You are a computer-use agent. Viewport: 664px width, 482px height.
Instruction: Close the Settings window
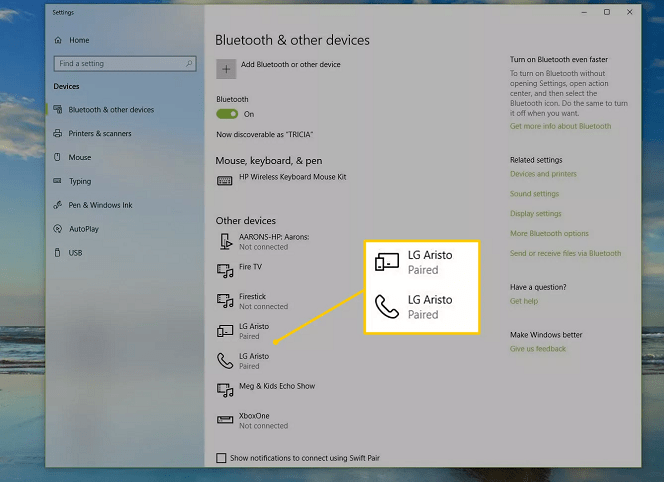coord(630,12)
